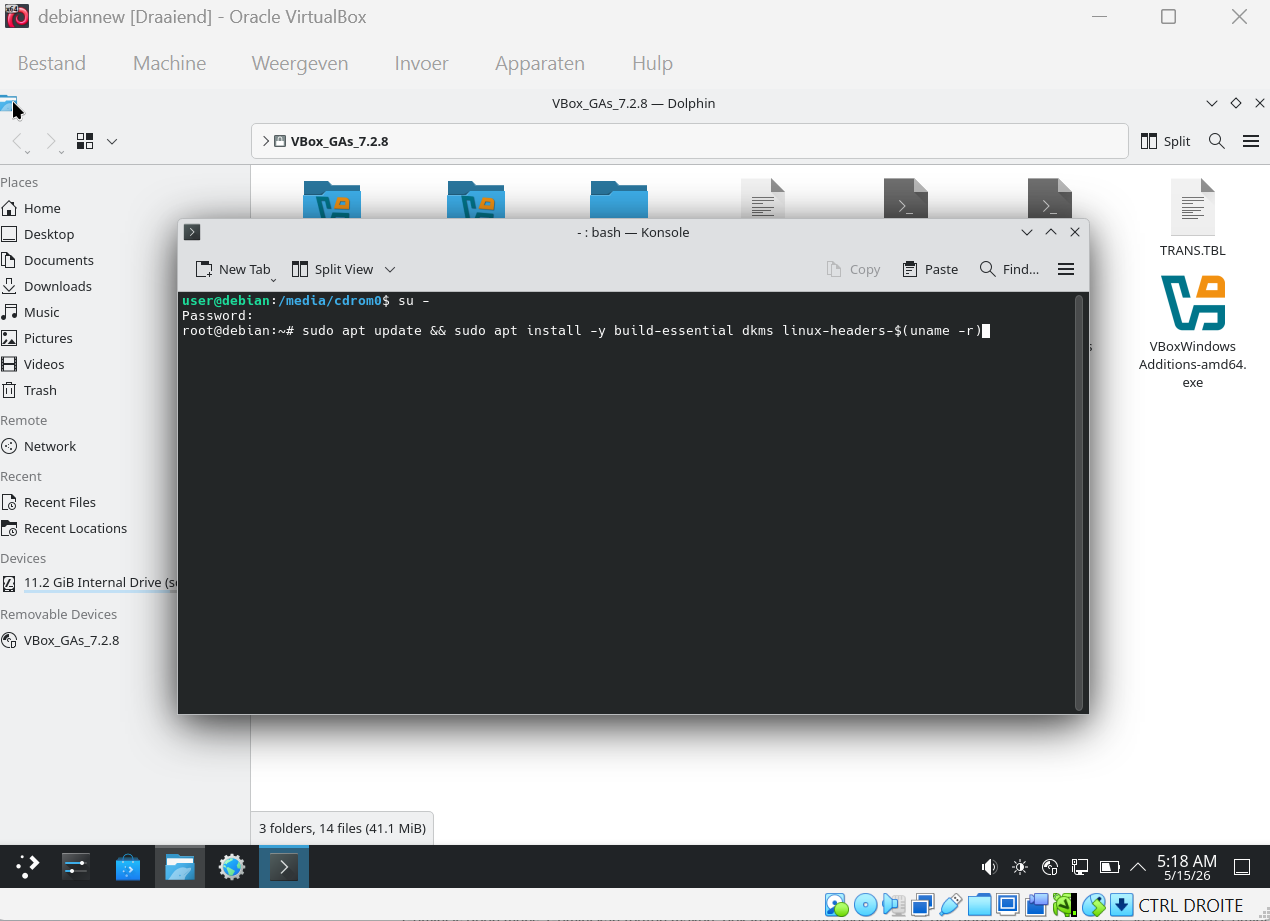
Task: Click the Paste button in Konsole
Action: 930,269
